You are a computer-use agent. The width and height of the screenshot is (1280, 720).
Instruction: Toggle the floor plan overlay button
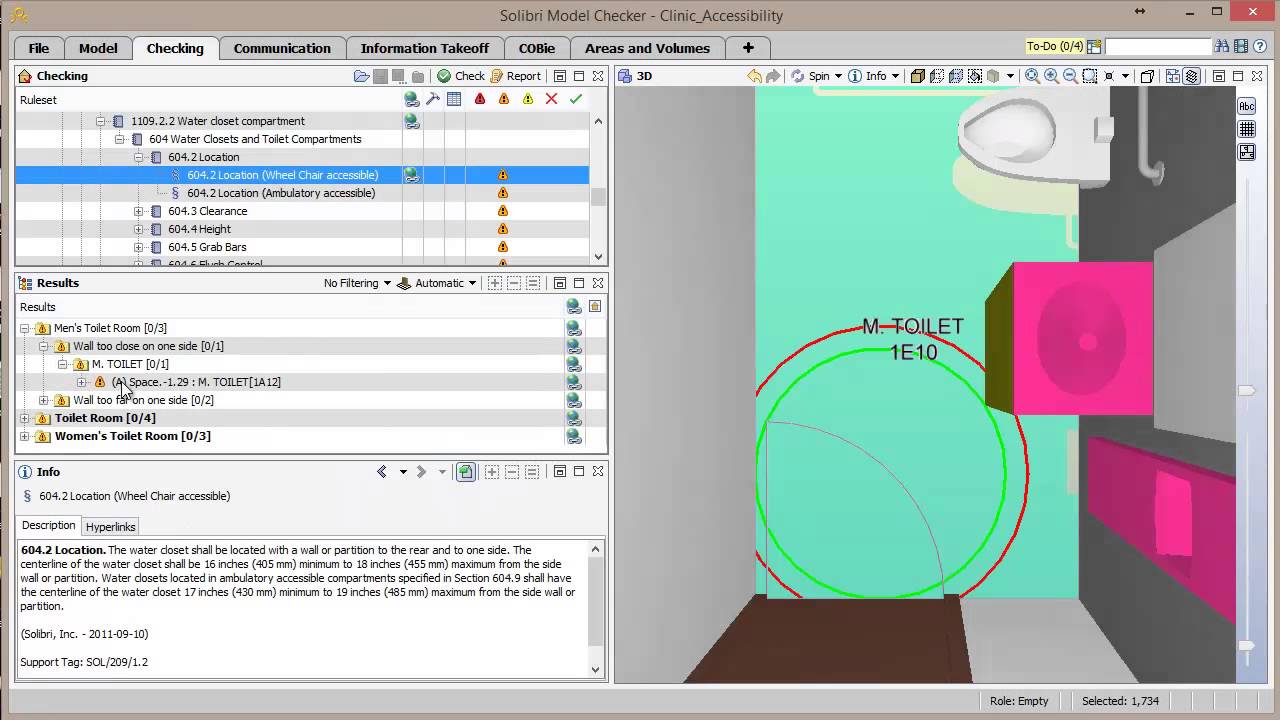[x=1247, y=152]
